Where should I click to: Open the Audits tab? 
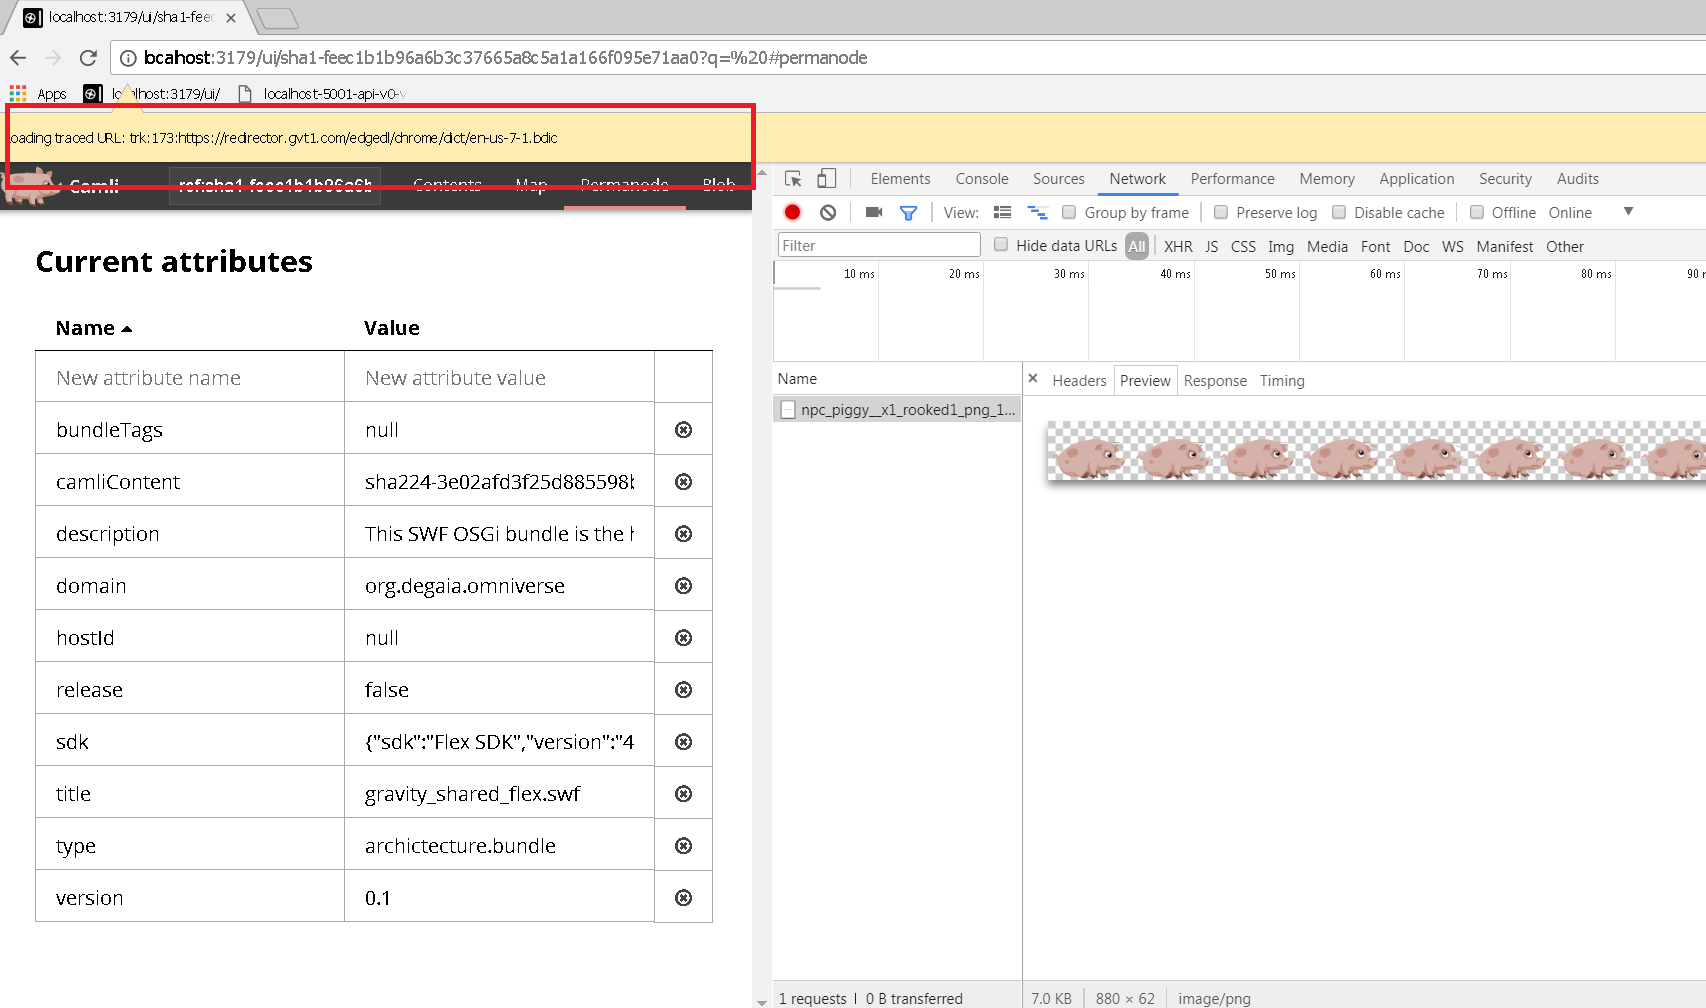(x=1577, y=179)
